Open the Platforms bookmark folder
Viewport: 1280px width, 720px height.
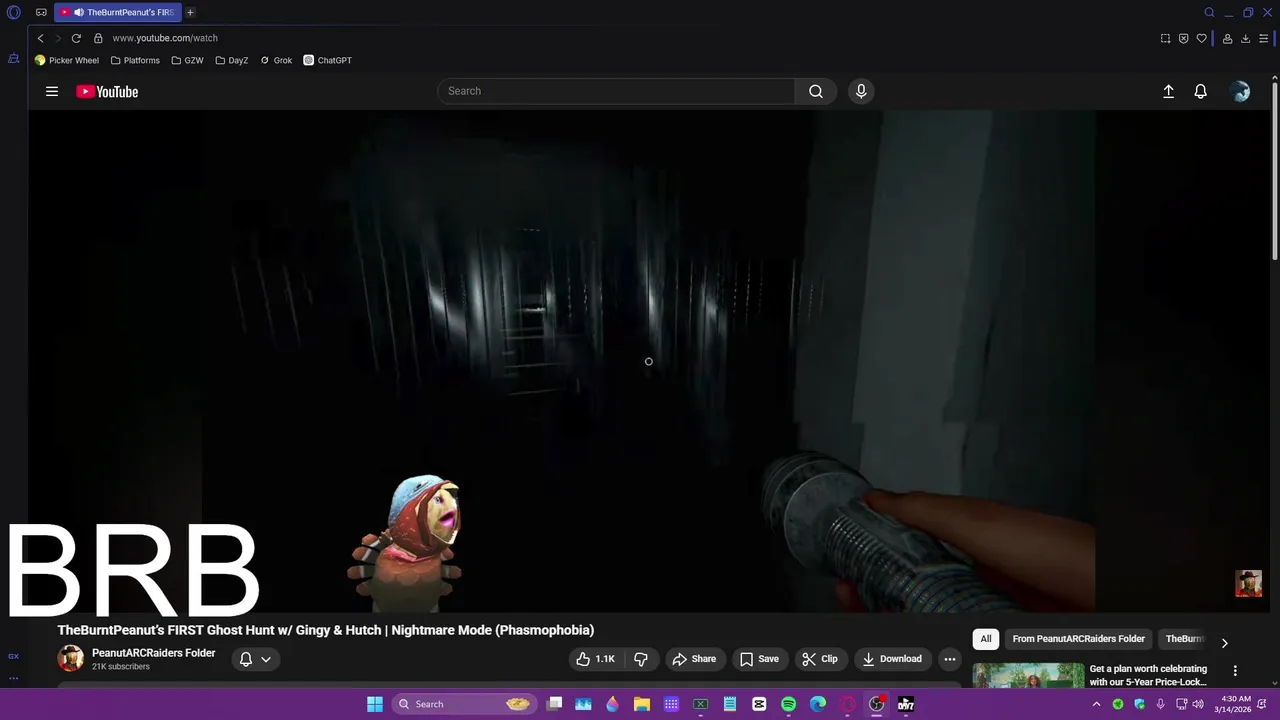pos(135,60)
